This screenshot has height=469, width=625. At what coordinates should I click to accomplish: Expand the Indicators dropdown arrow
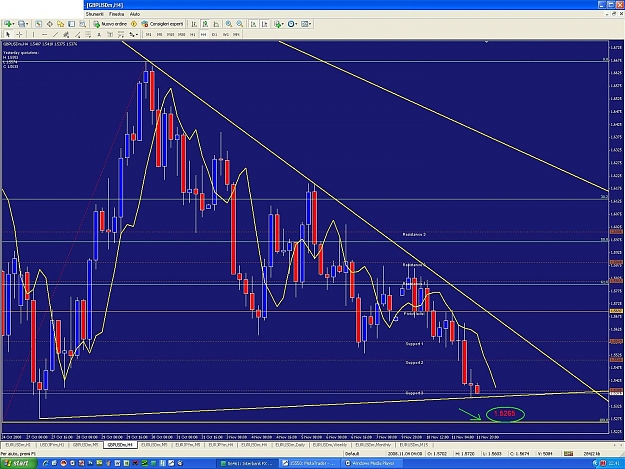click(x=283, y=24)
